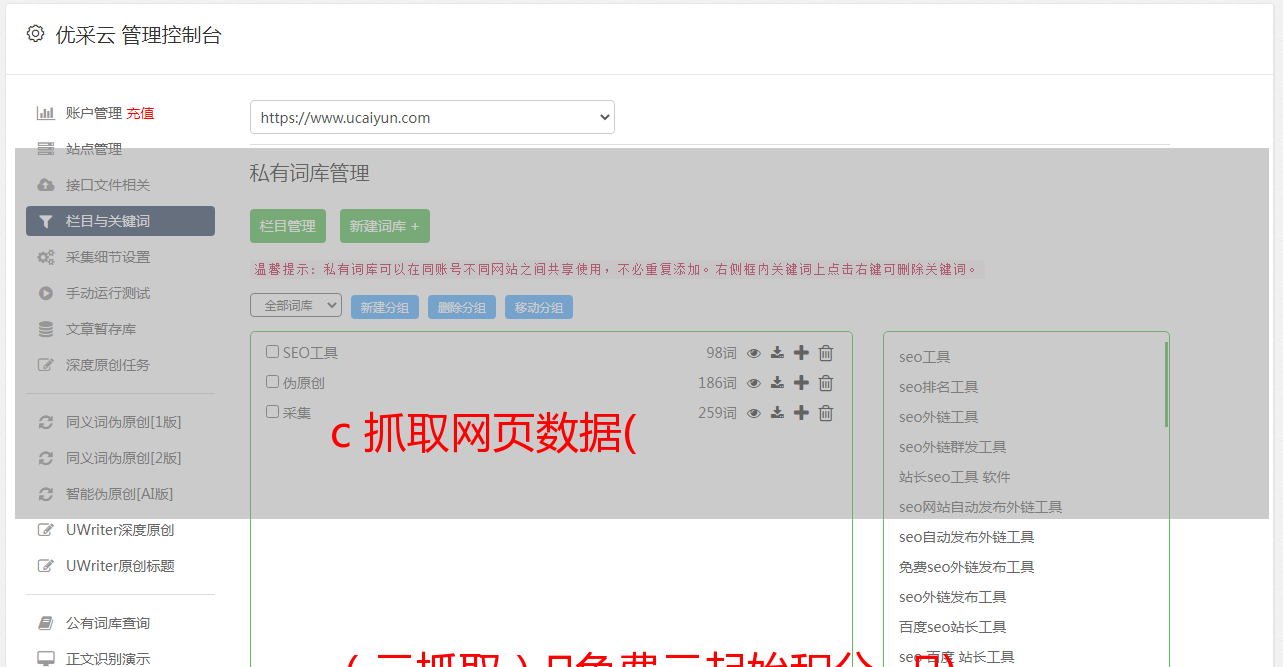
Task: Click the 删除分组 button
Action: pos(462,308)
